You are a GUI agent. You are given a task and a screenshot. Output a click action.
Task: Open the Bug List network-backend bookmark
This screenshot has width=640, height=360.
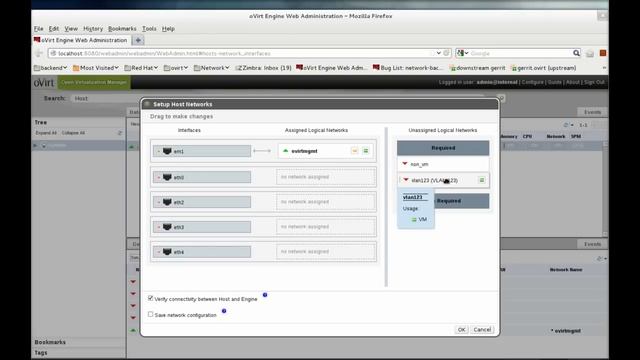pyautogui.click(x=407, y=68)
